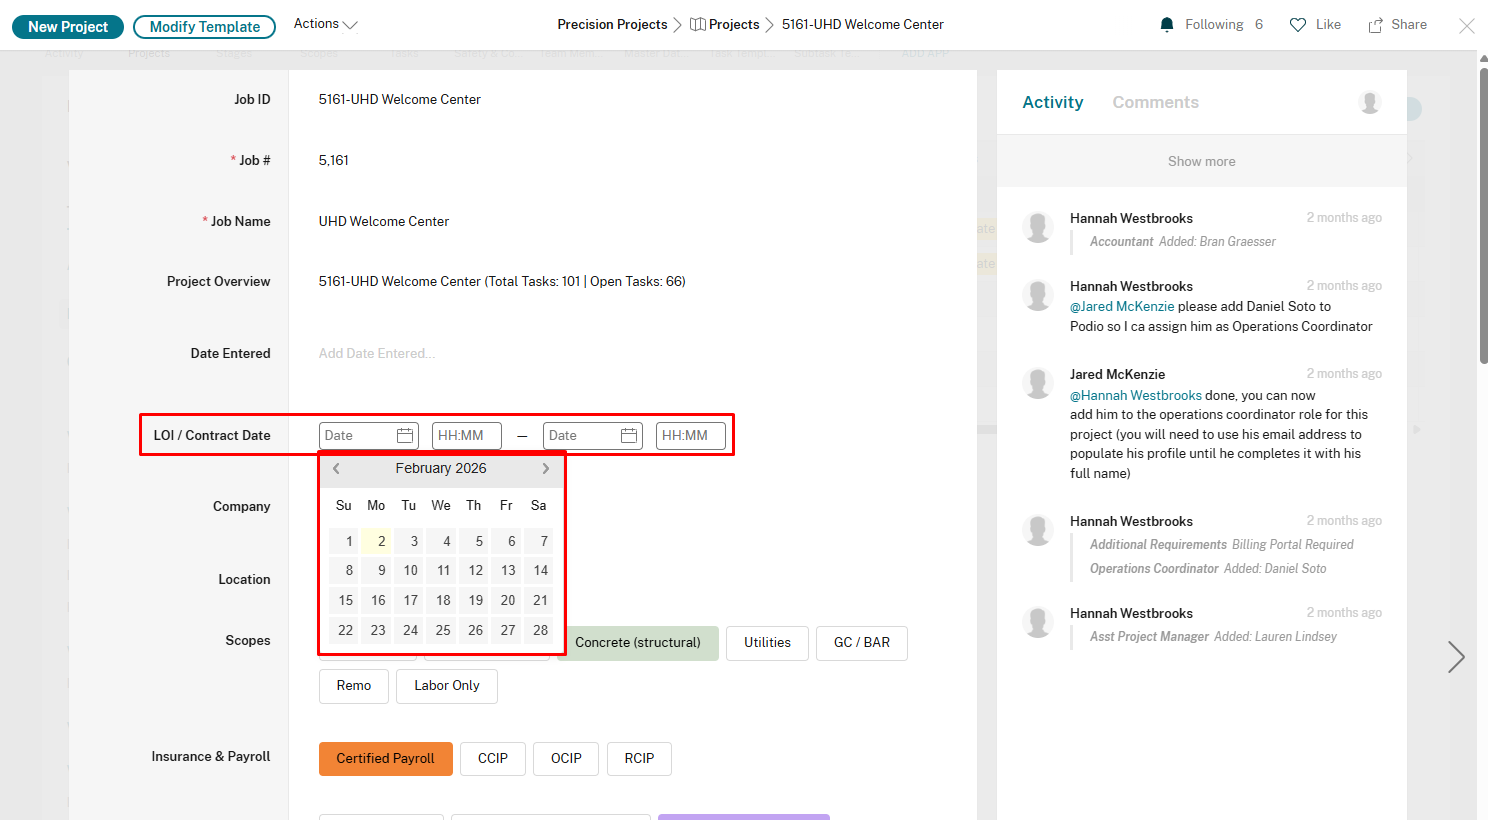The image size is (1488, 820).
Task: Click the end Date input field
Action: pyautogui.click(x=593, y=436)
